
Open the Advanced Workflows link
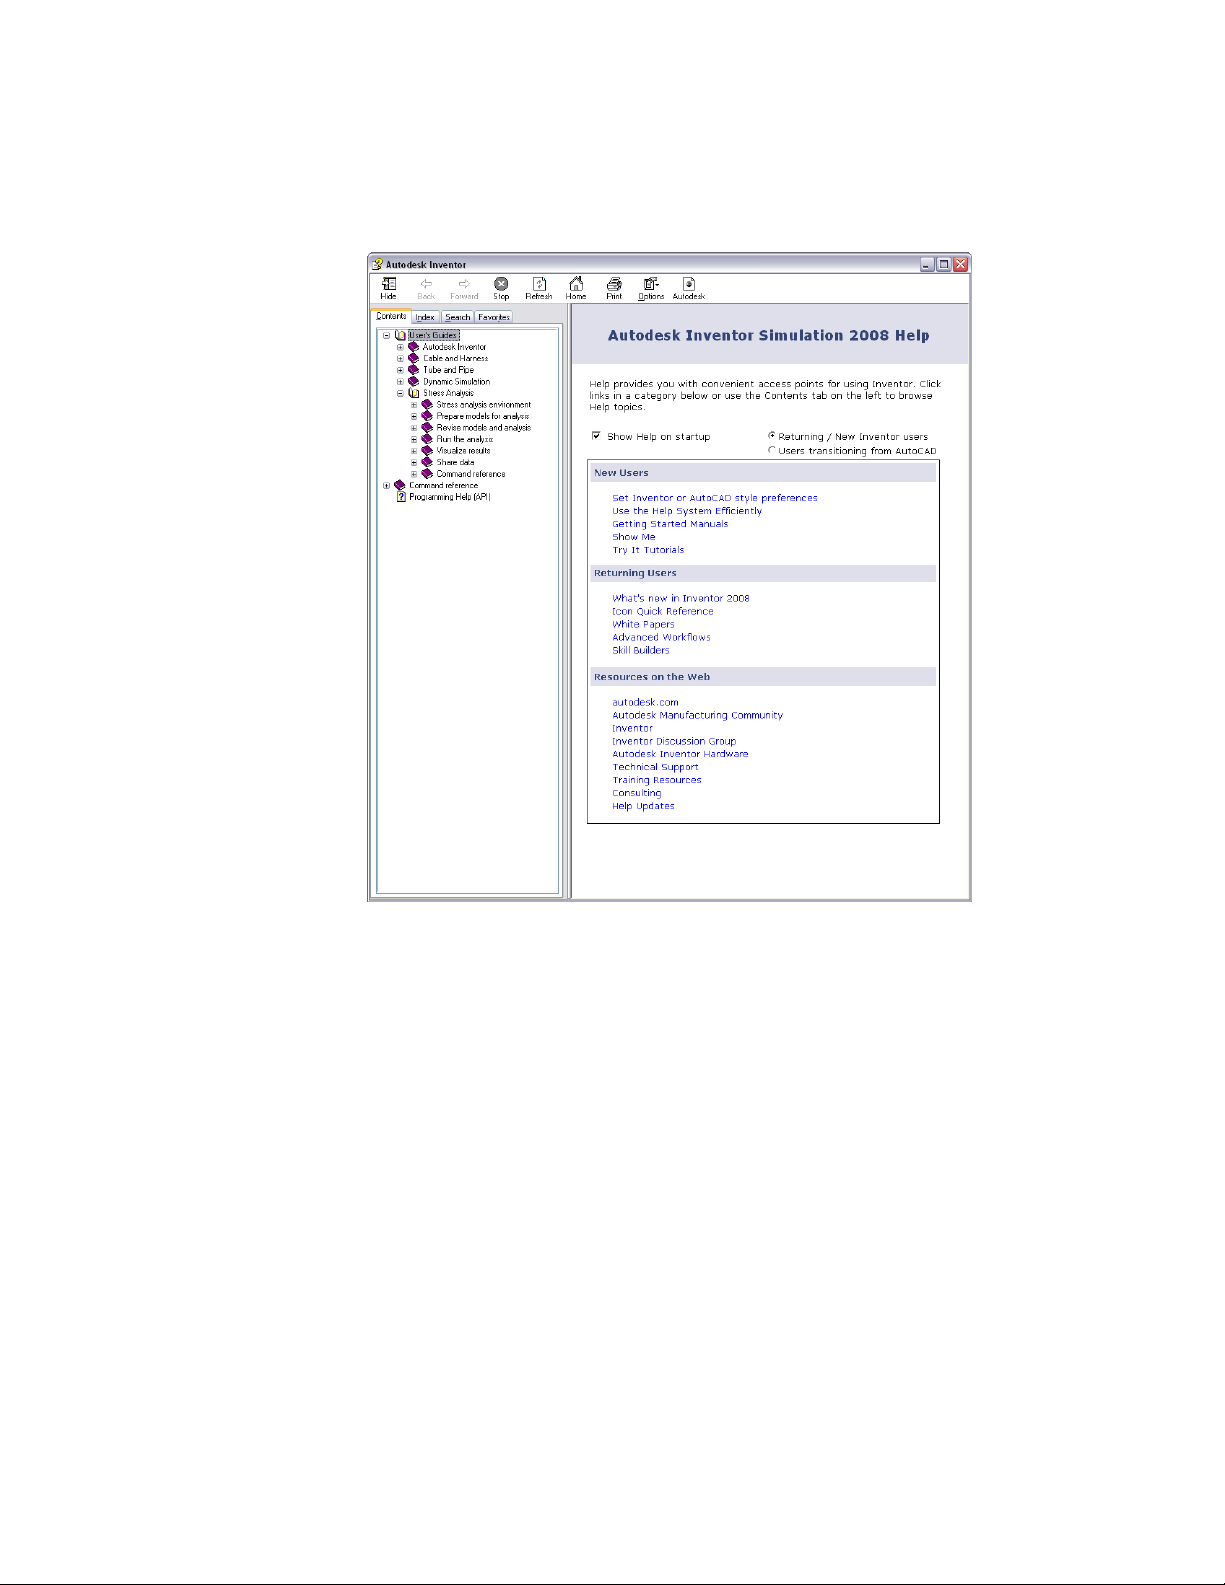coord(661,637)
